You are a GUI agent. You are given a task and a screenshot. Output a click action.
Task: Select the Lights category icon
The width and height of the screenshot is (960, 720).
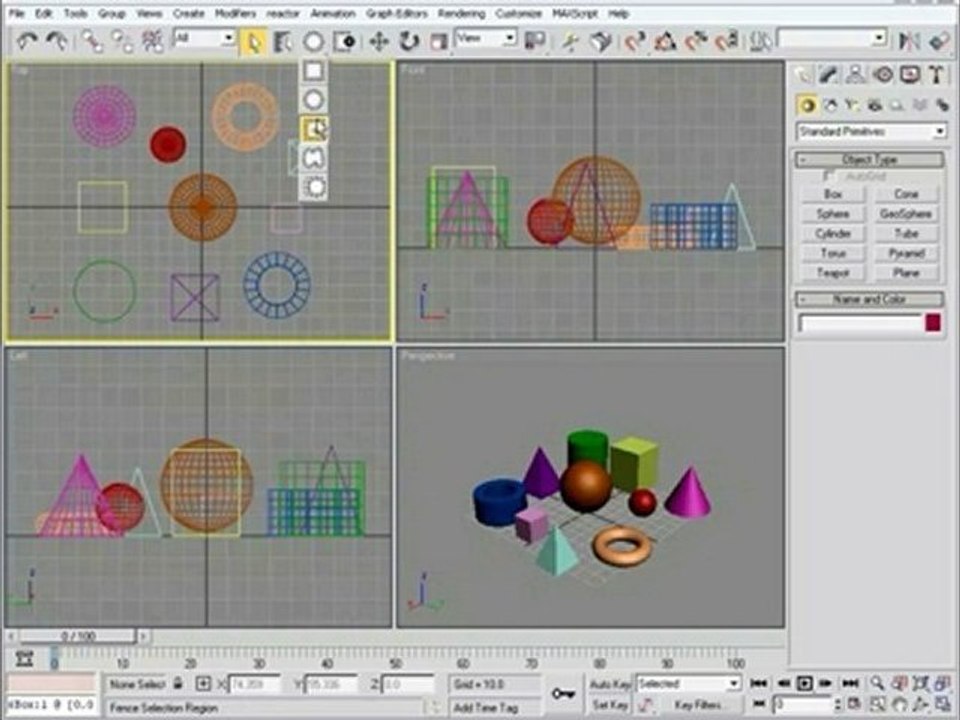pos(852,105)
